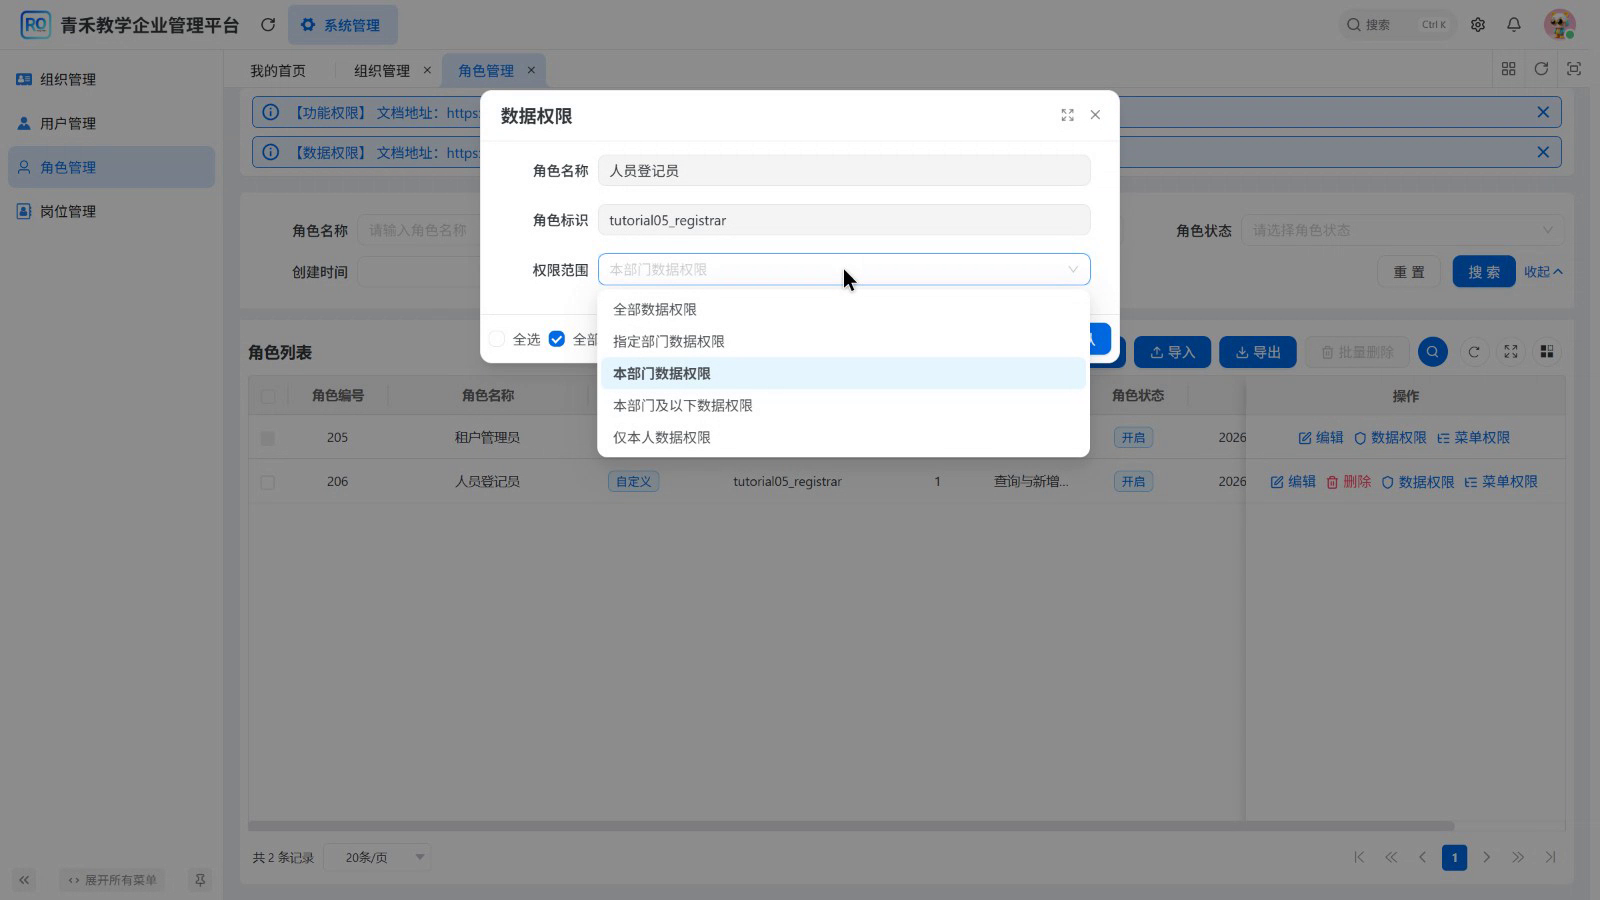
Task: Close the 角色管理 tab
Action: coord(531,70)
